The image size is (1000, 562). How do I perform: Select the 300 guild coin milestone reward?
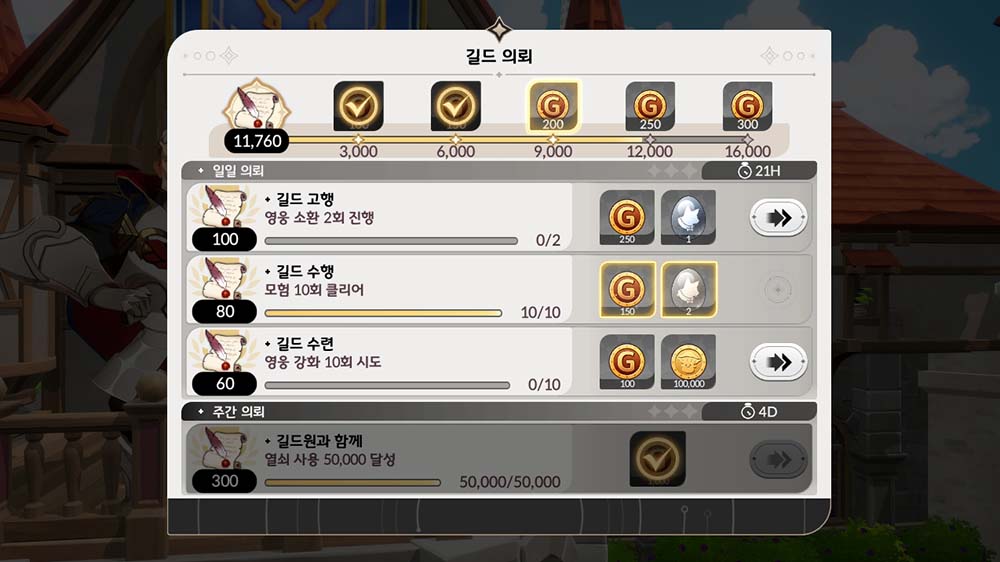[747, 107]
